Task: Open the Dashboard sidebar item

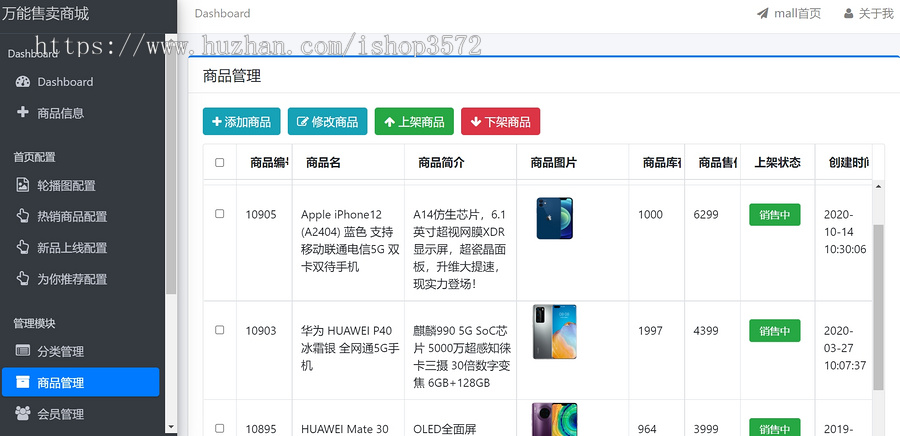Action: (80, 82)
